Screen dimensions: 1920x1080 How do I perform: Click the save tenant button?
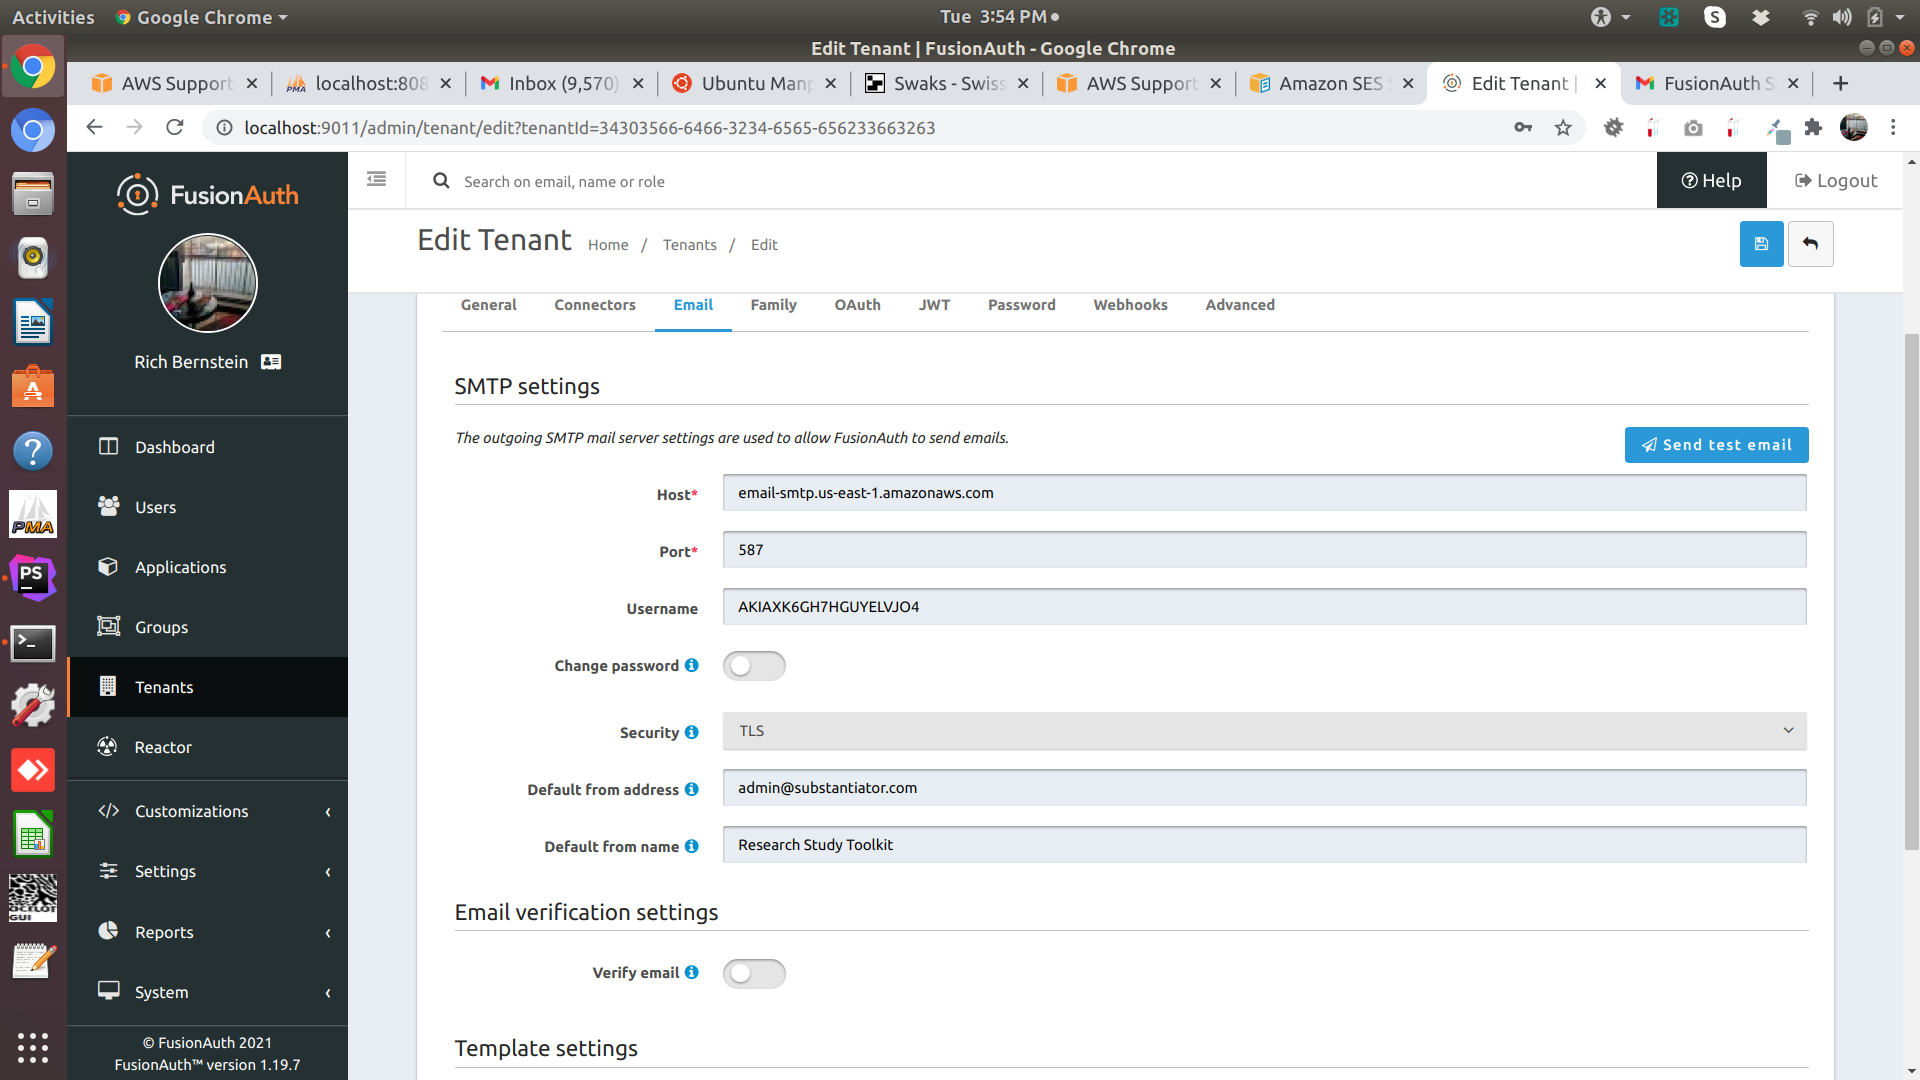pos(1762,244)
